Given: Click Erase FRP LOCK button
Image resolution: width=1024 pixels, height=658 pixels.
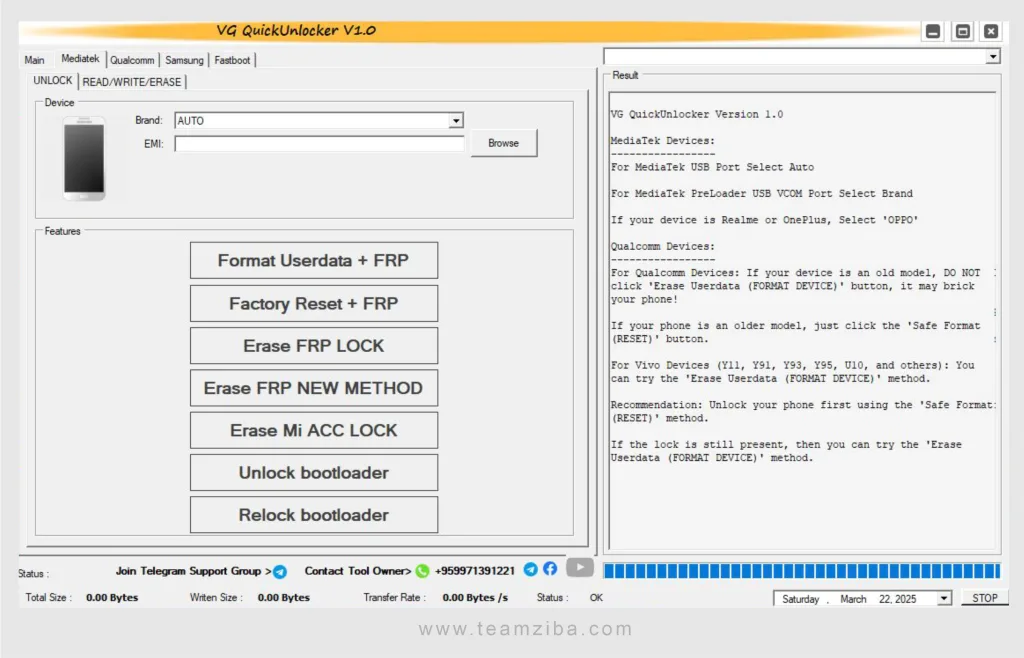Looking at the screenshot, I should 313,345.
